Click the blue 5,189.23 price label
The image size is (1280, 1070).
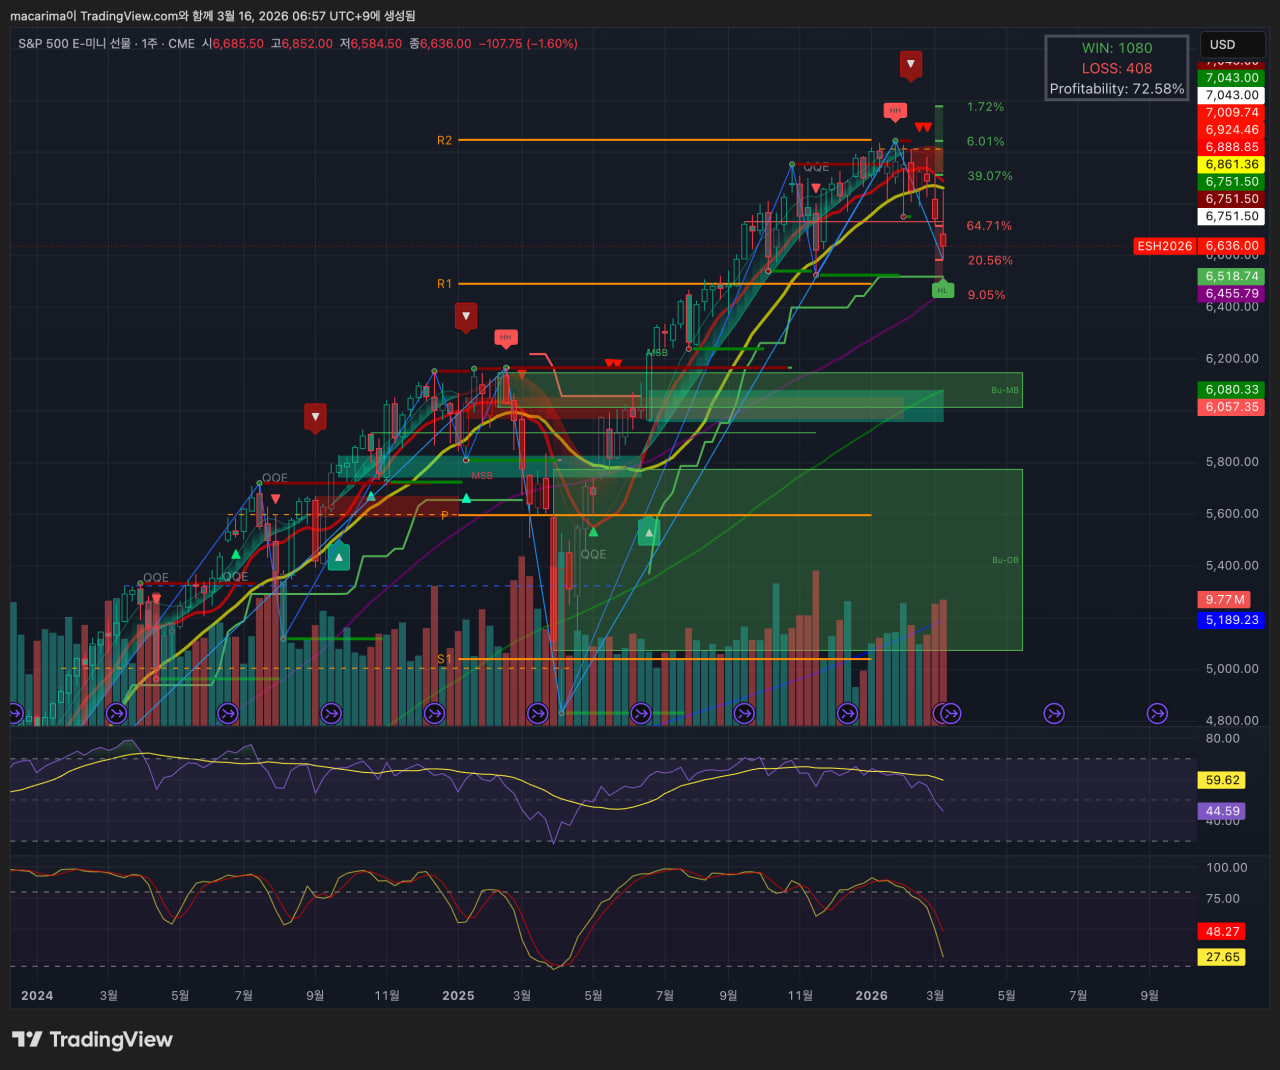[x=1231, y=620]
